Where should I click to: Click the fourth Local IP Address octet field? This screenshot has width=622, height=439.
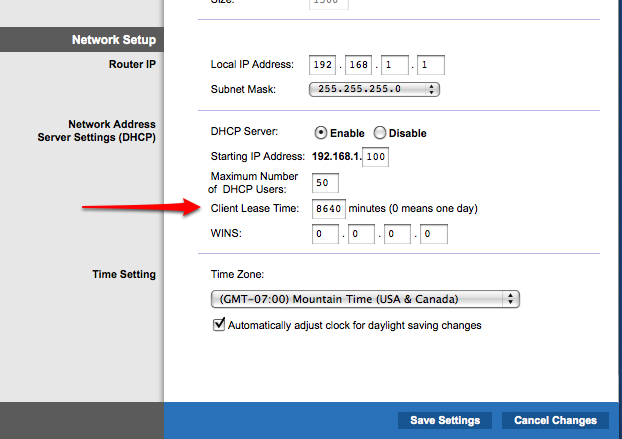(x=431, y=65)
